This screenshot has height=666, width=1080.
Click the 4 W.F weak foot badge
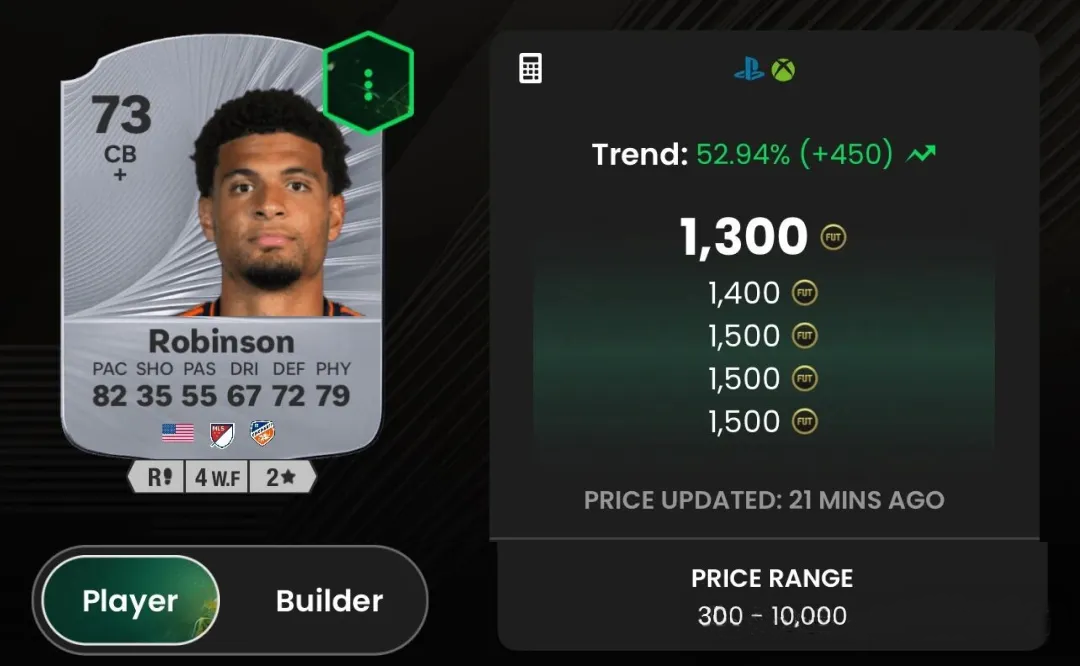click(x=217, y=477)
